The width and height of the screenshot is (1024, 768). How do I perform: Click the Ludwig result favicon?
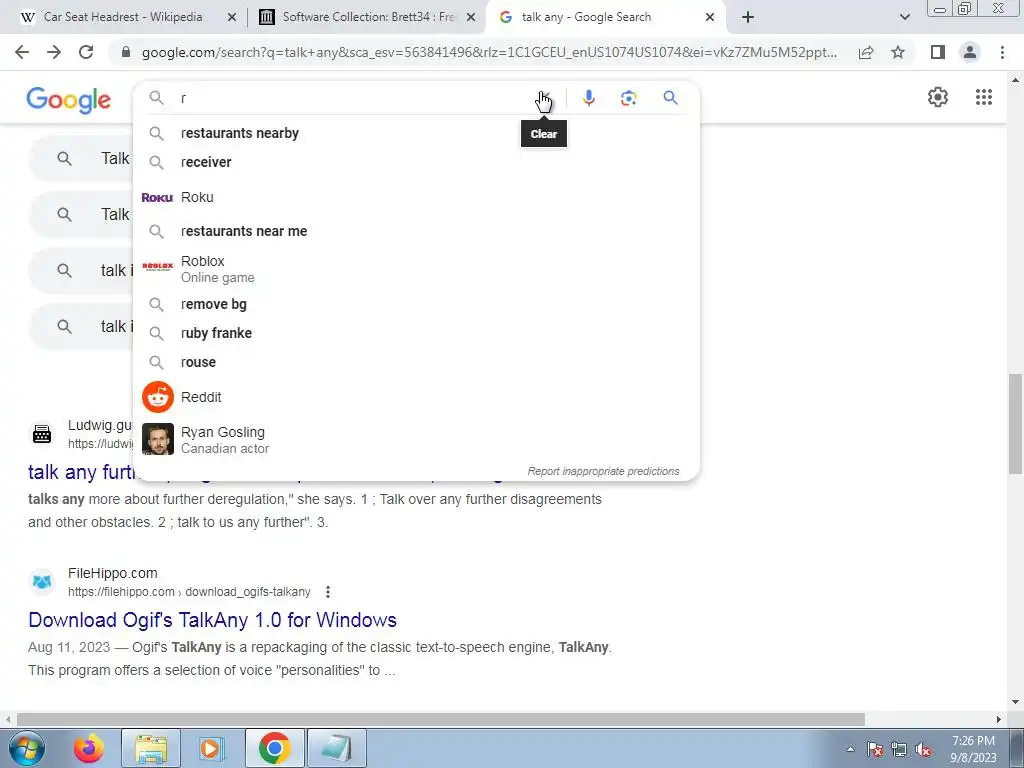click(42, 434)
